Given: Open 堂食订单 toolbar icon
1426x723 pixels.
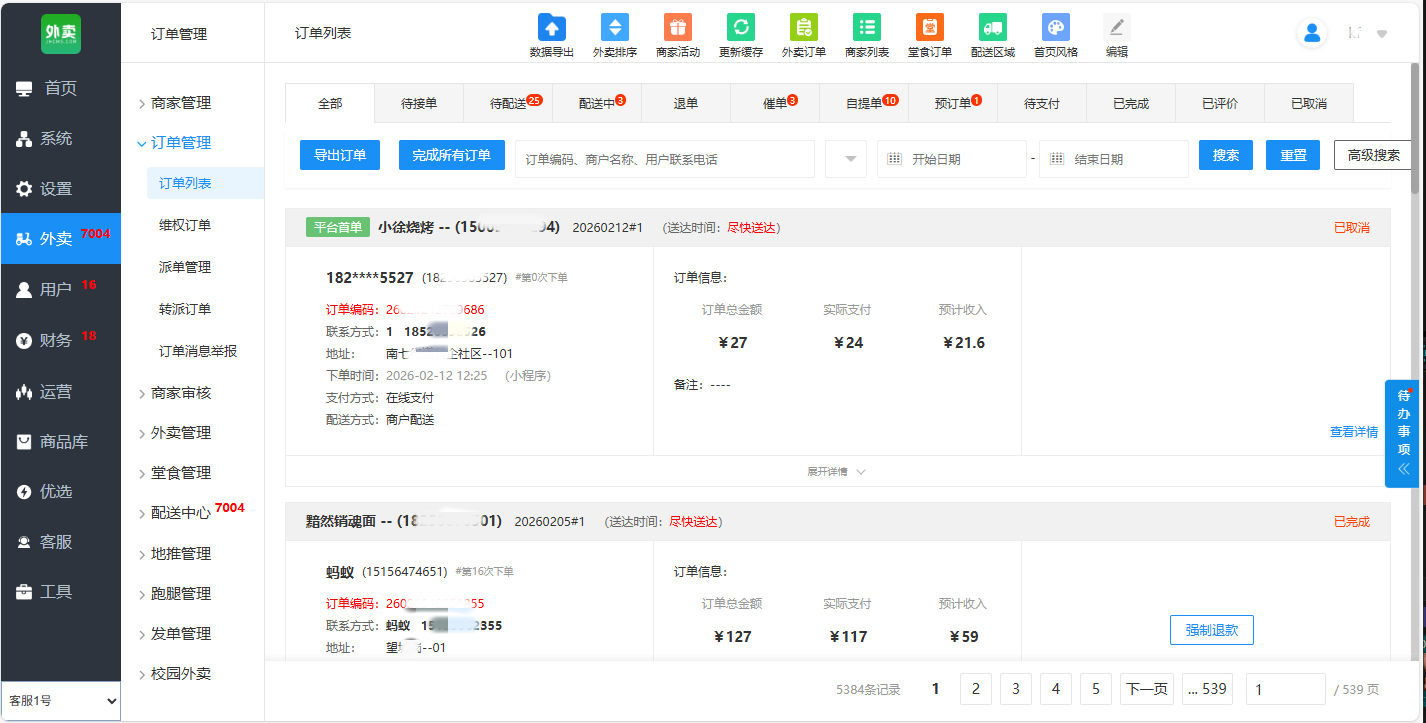Looking at the screenshot, I should [930, 28].
